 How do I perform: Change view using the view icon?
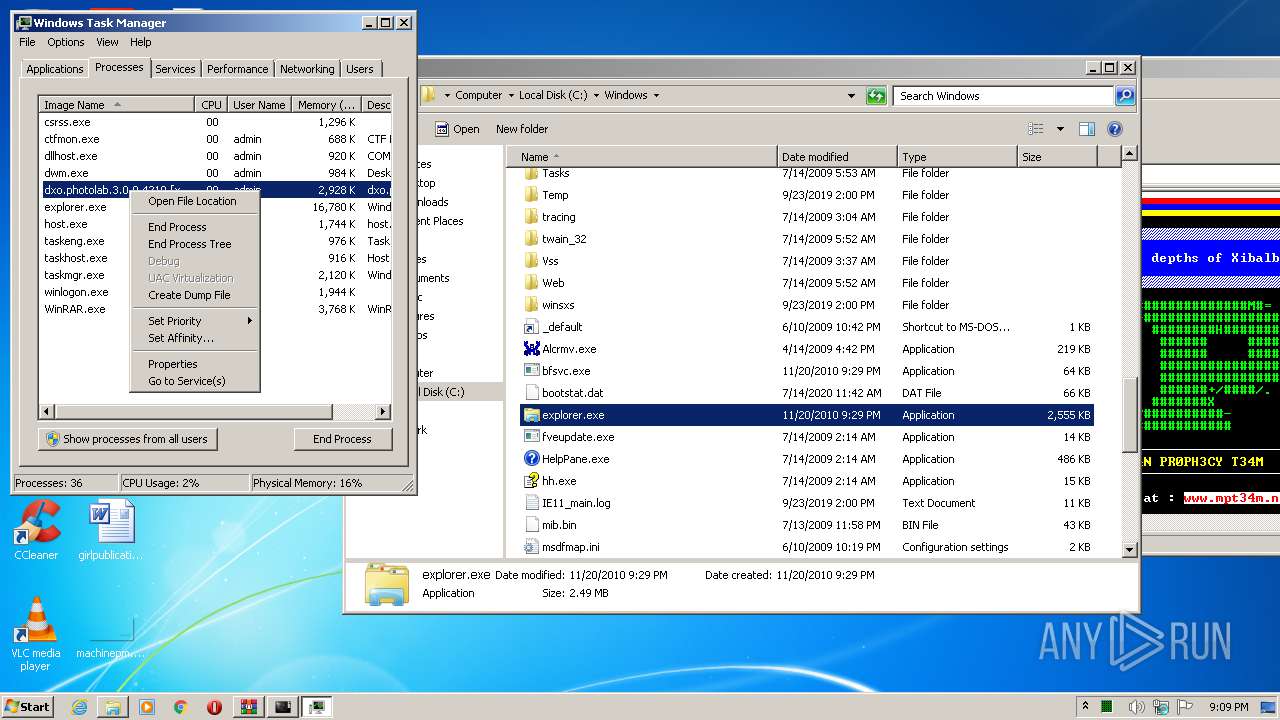pyautogui.click(x=1036, y=129)
